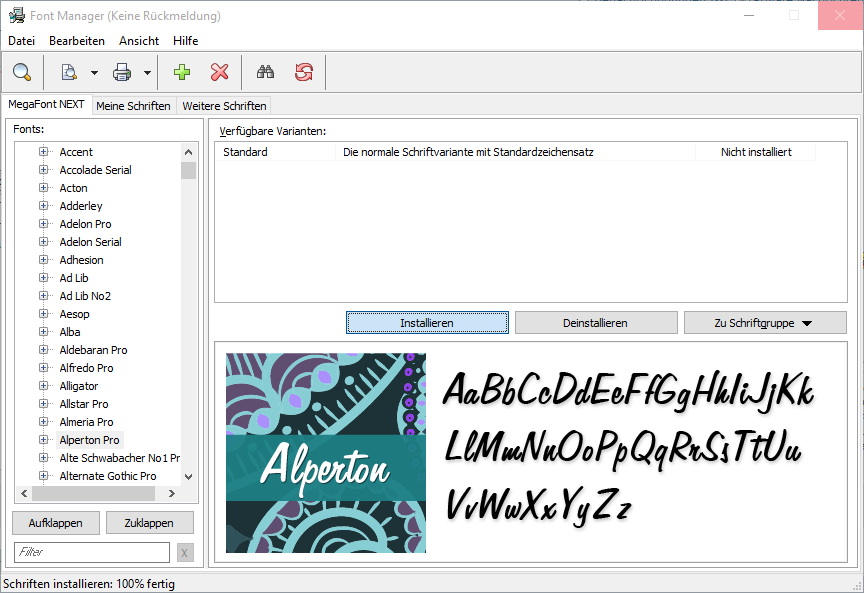Image resolution: width=864 pixels, height=593 pixels.
Task: Open the Hilfe menu
Action: click(185, 41)
